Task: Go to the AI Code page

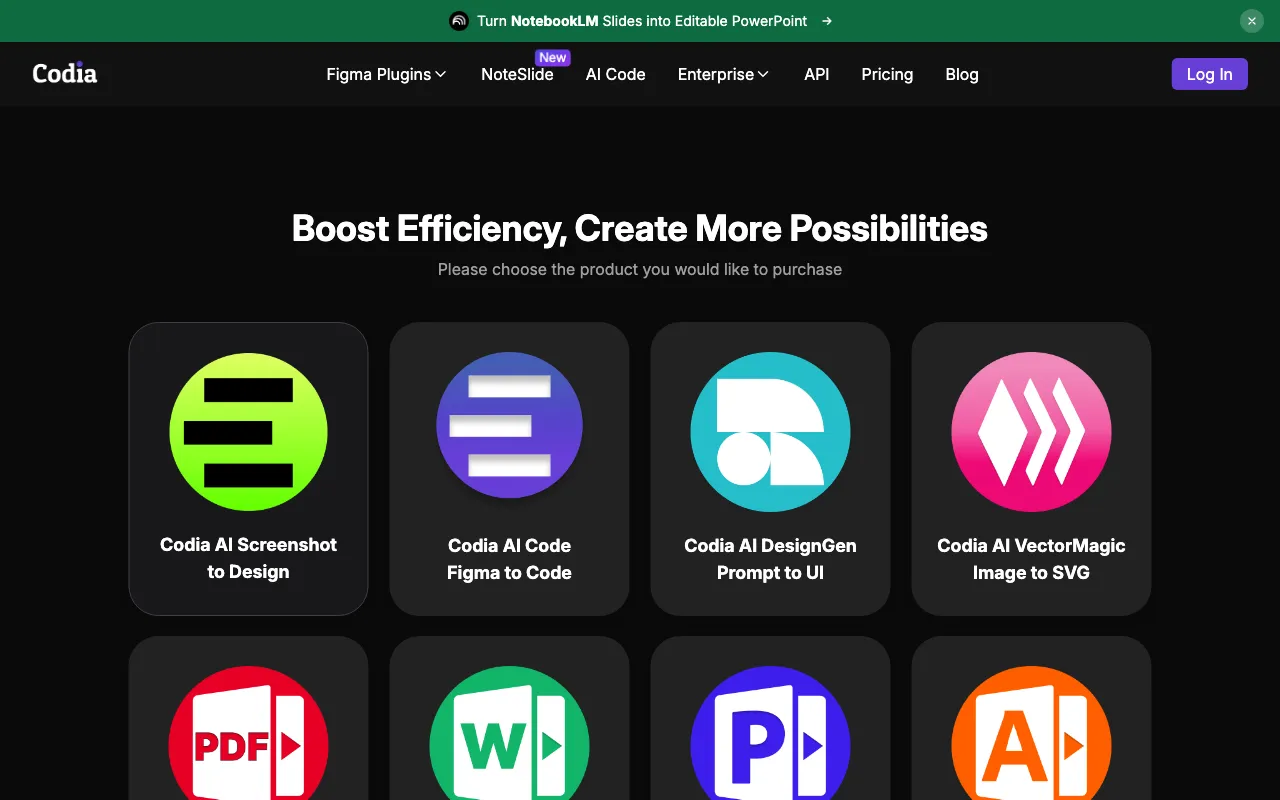Action: [x=615, y=74]
